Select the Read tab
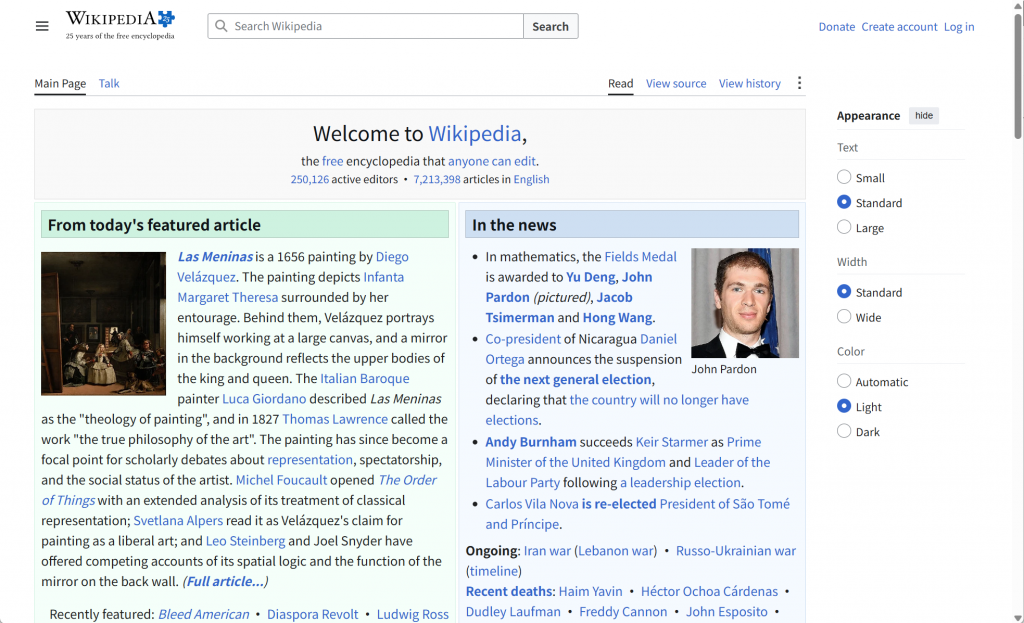 [620, 84]
